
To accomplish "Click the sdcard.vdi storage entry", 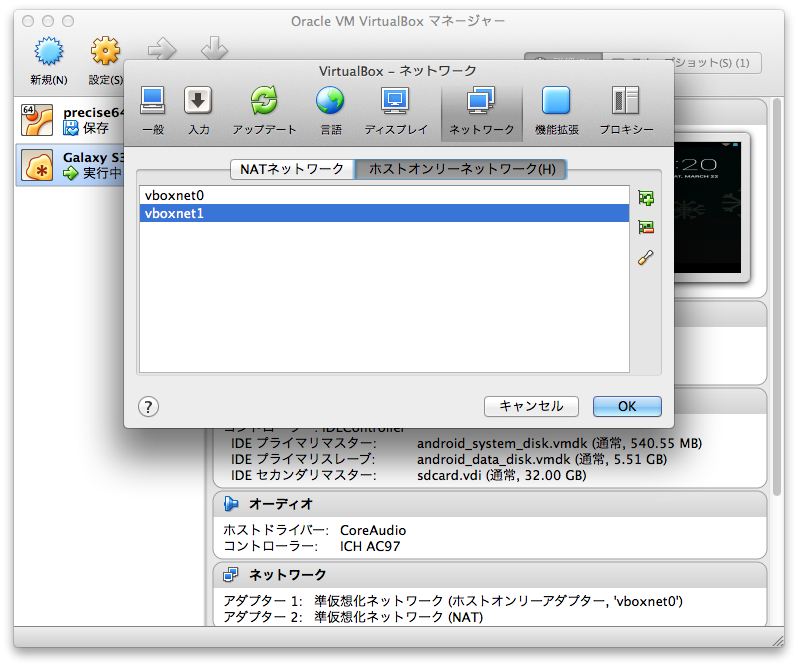I will point(502,476).
